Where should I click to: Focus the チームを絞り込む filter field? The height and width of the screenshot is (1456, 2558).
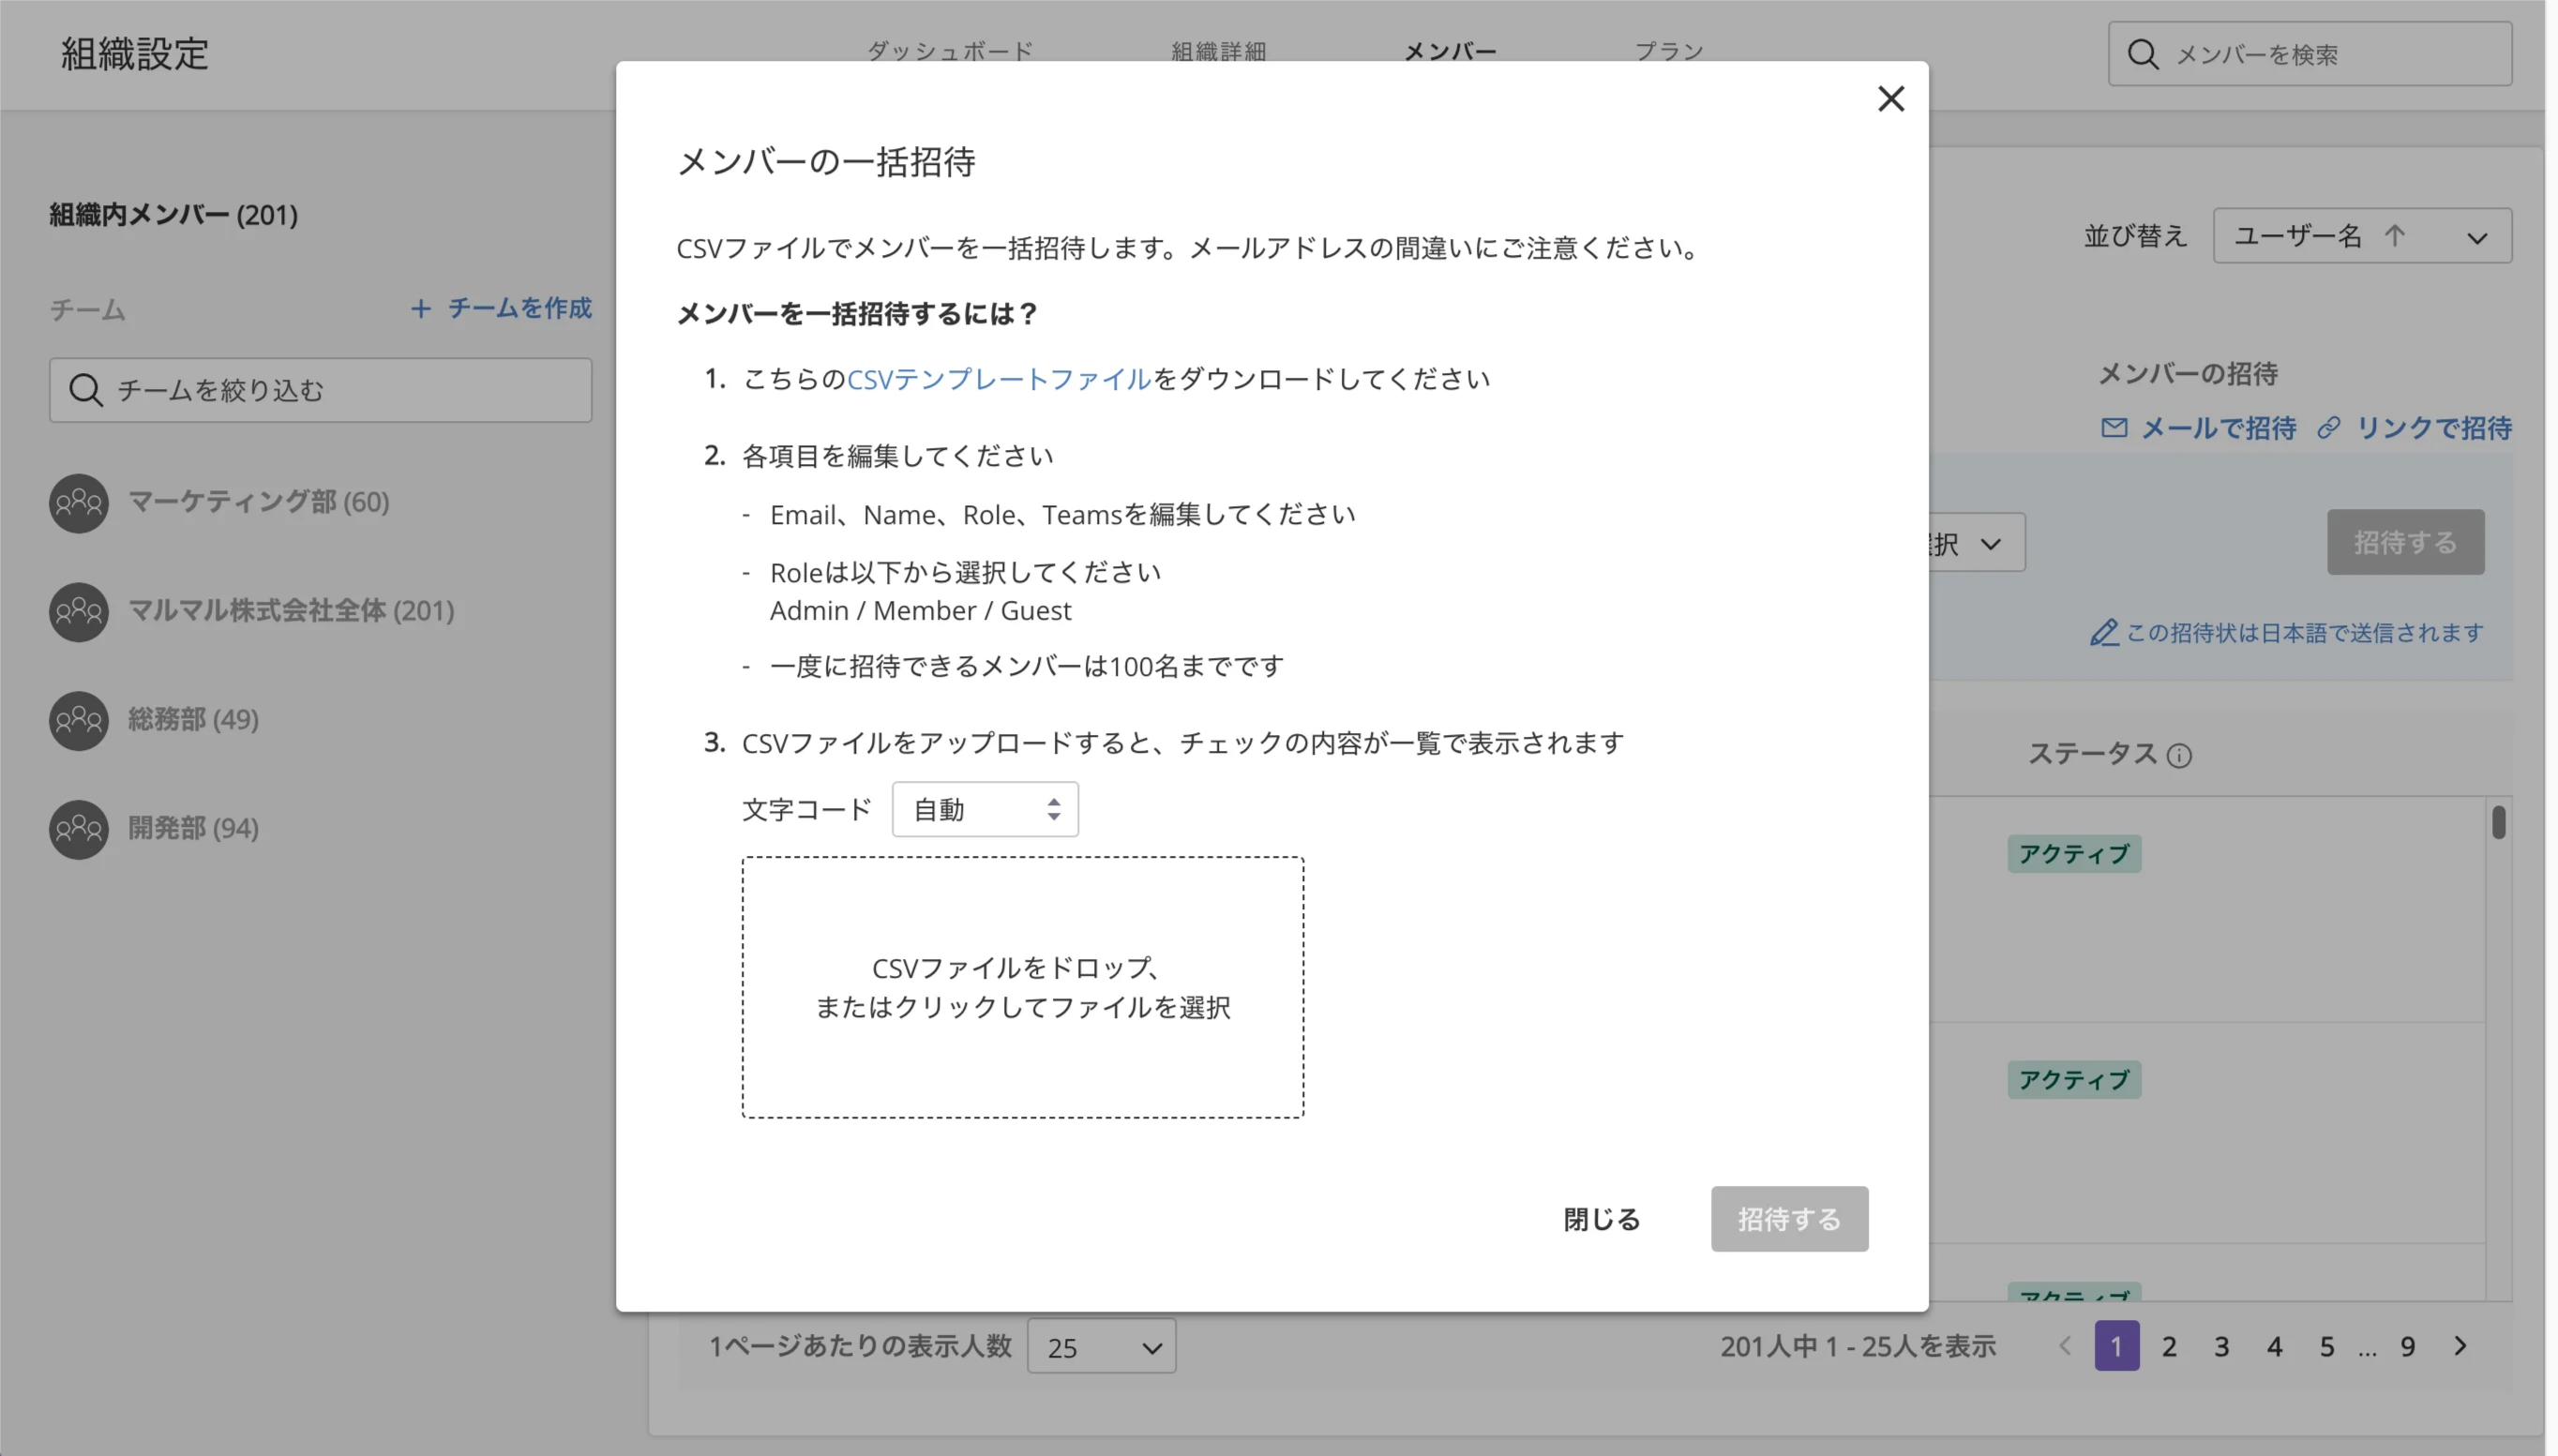tap(320, 390)
